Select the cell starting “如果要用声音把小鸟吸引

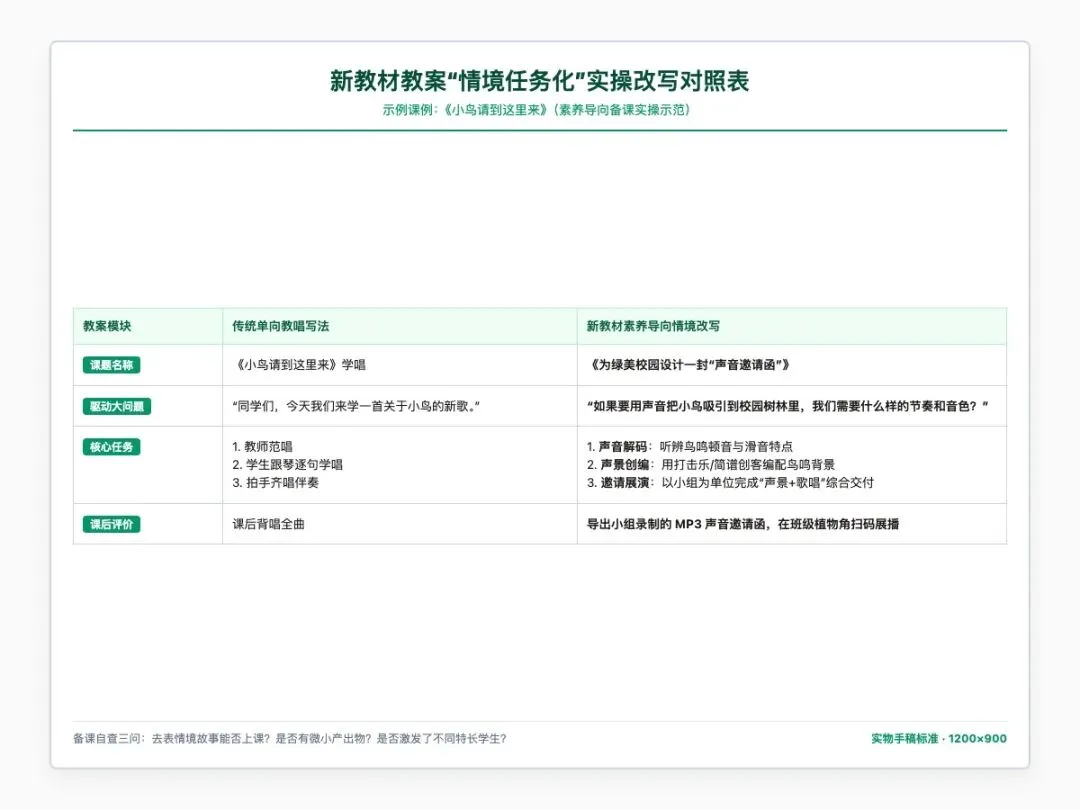[x=792, y=406]
